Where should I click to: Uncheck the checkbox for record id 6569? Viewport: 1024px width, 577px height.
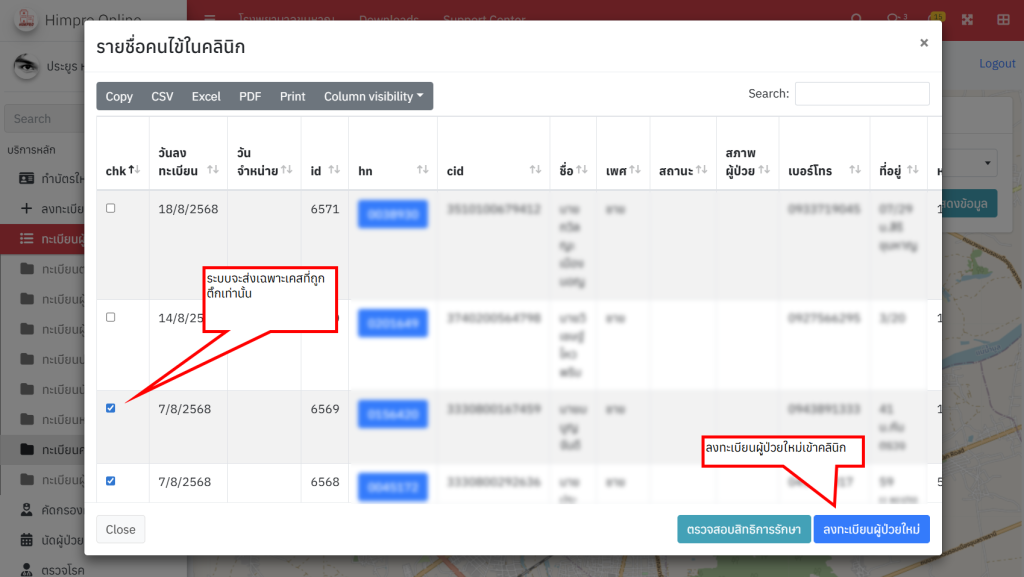pos(111,408)
